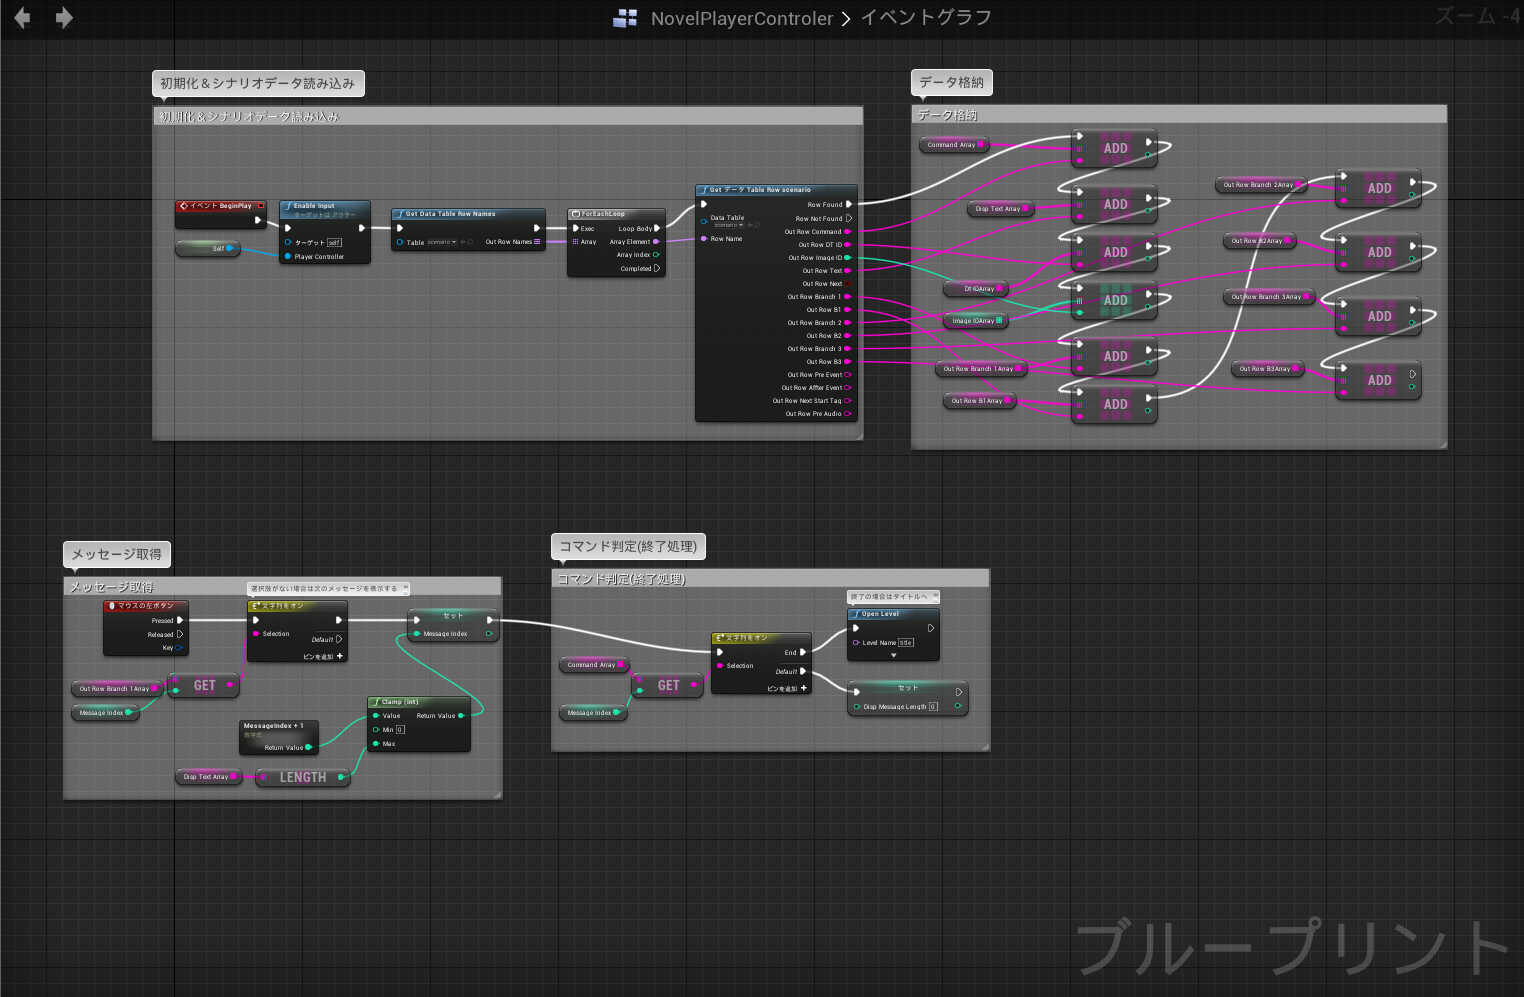Click the Disp Message Length value field
Image resolution: width=1524 pixels, height=997 pixels.
(x=933, y=707)
